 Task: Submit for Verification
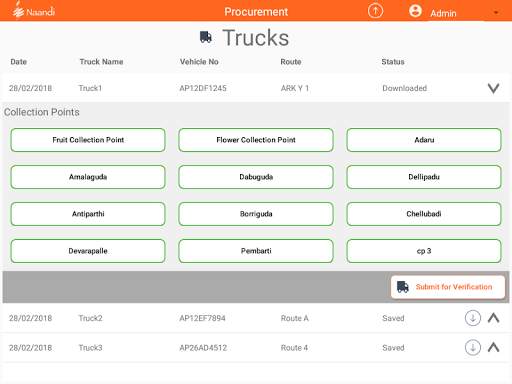[448, 287]
